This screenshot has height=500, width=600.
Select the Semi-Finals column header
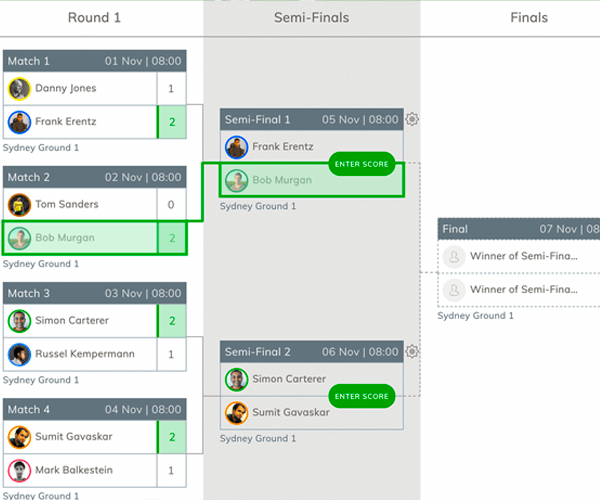pos(311,18)
